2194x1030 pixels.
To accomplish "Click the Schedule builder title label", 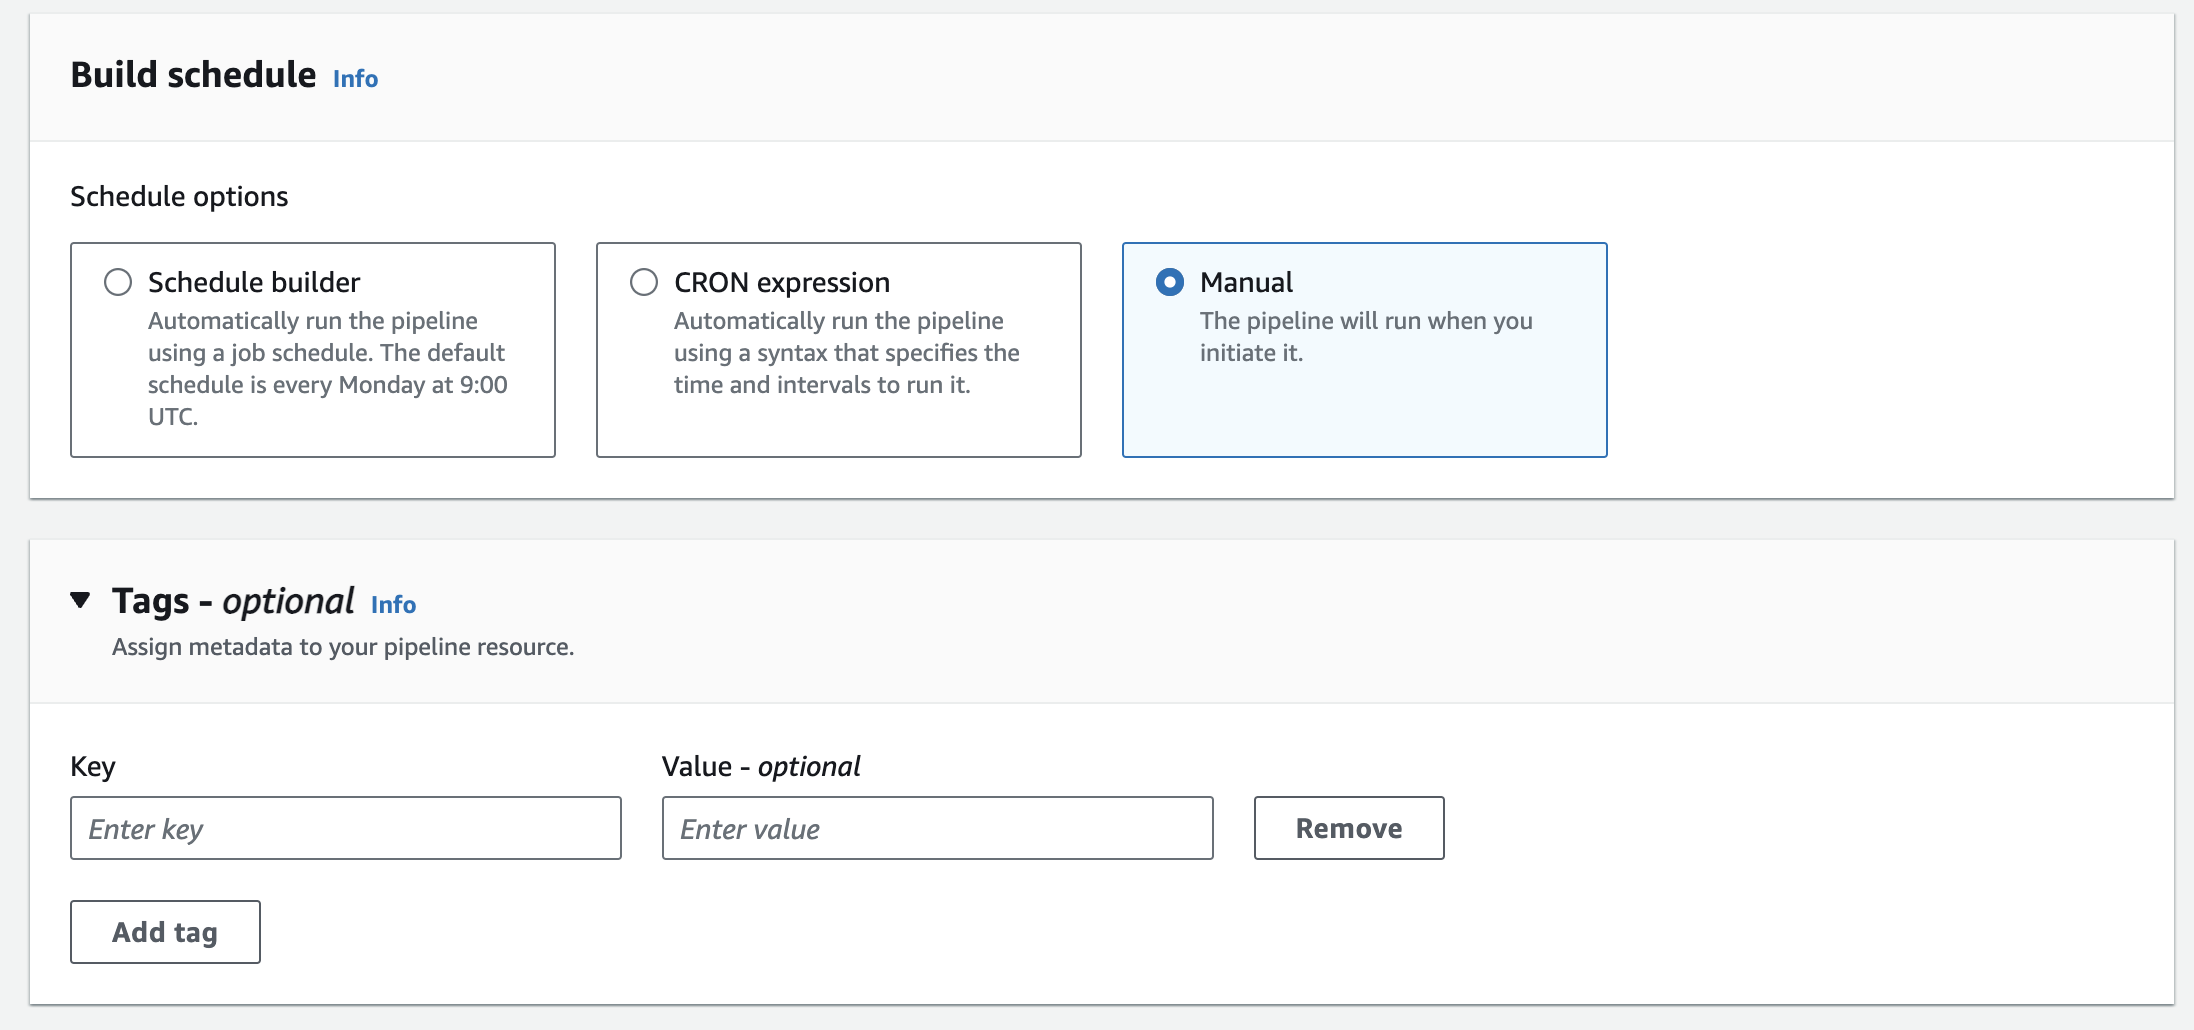I will click(254, 282).
